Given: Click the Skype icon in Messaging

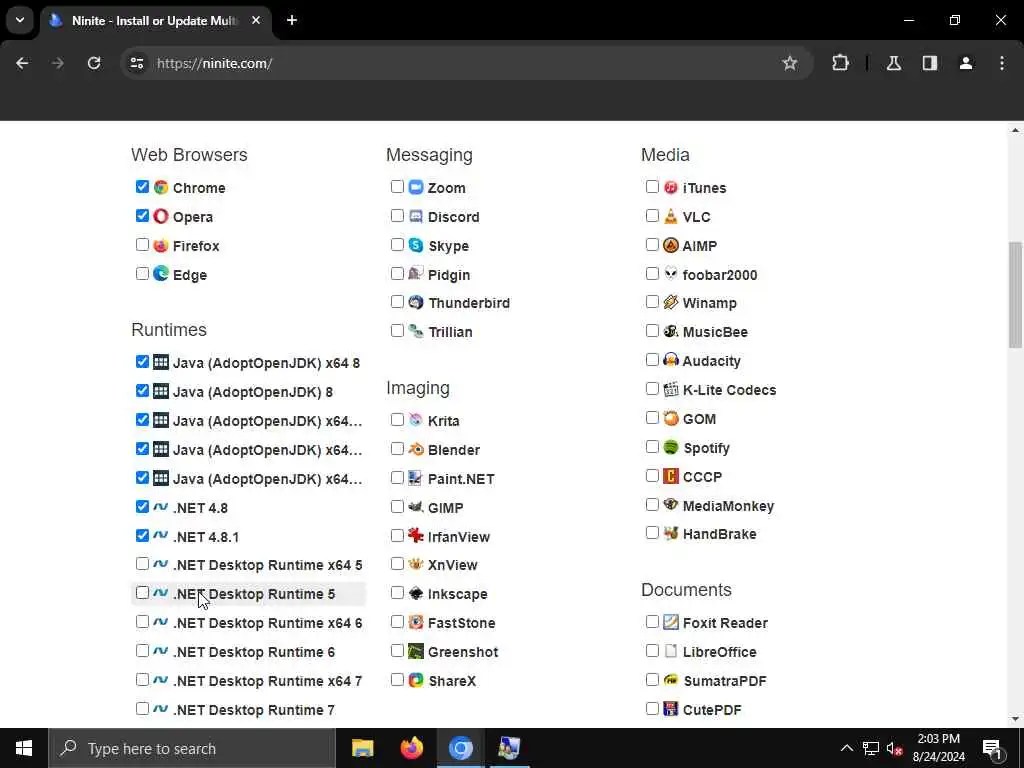Looking at the screenshot, I should 416,245.
